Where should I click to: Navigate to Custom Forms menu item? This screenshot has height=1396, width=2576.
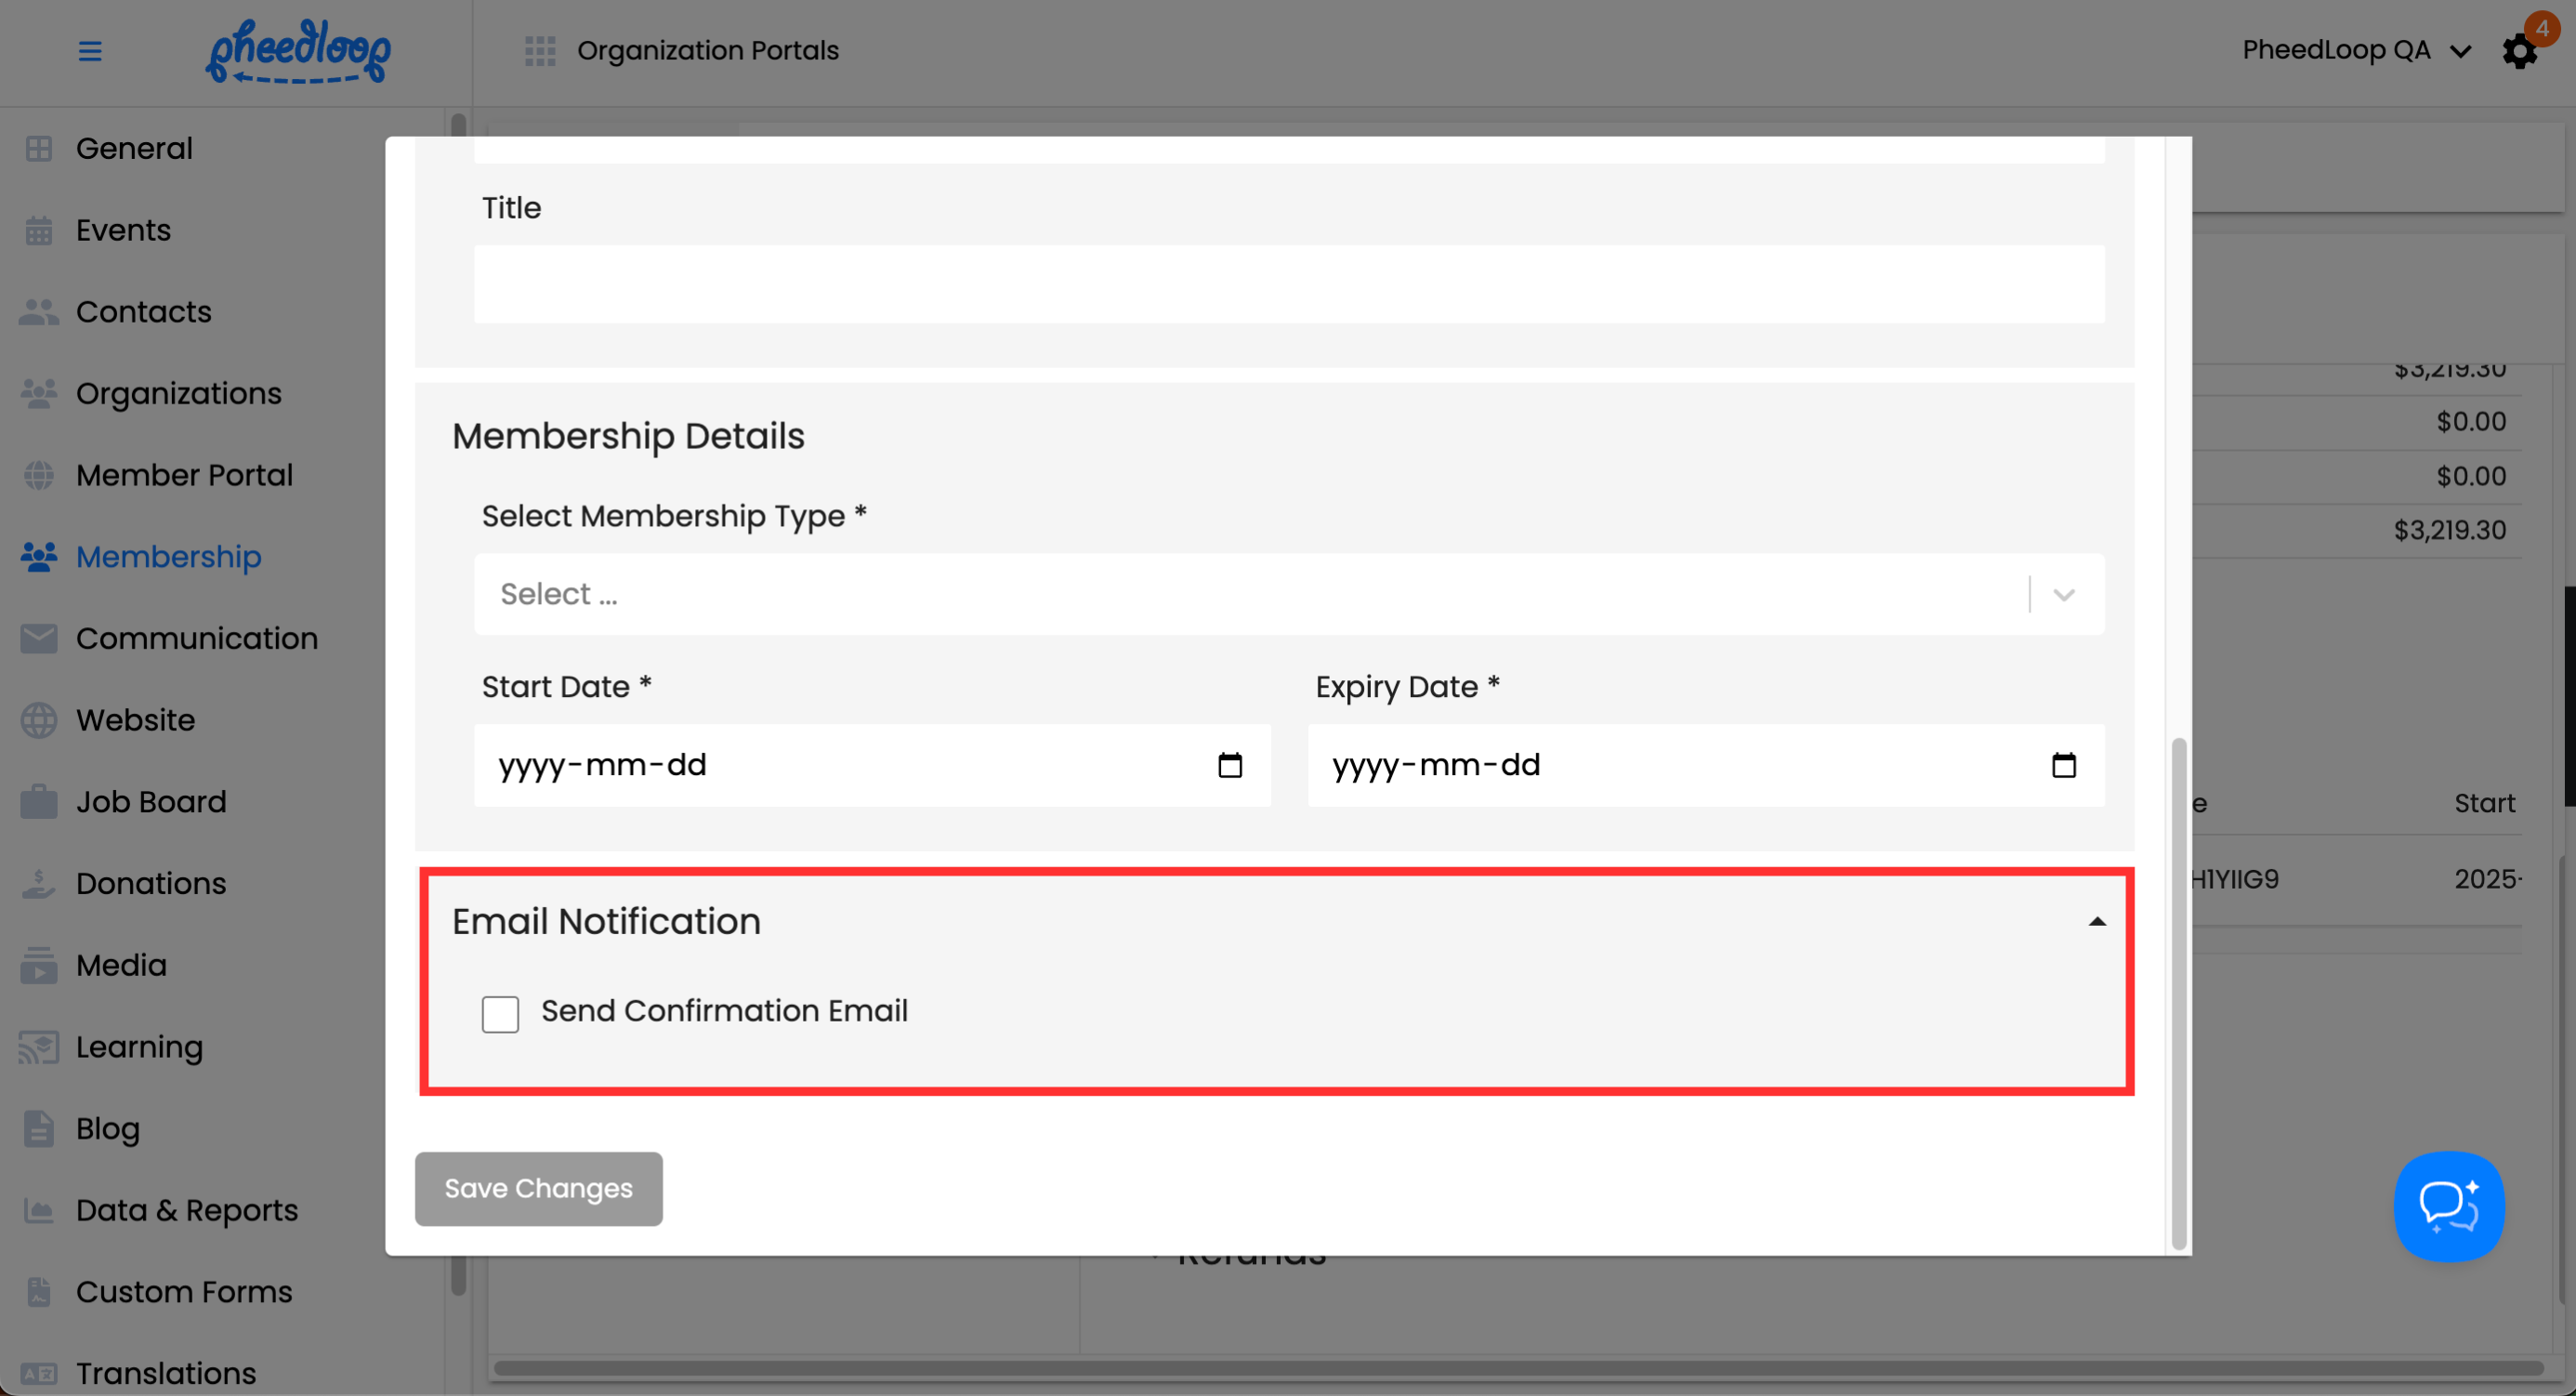[x=184, y=1292]
